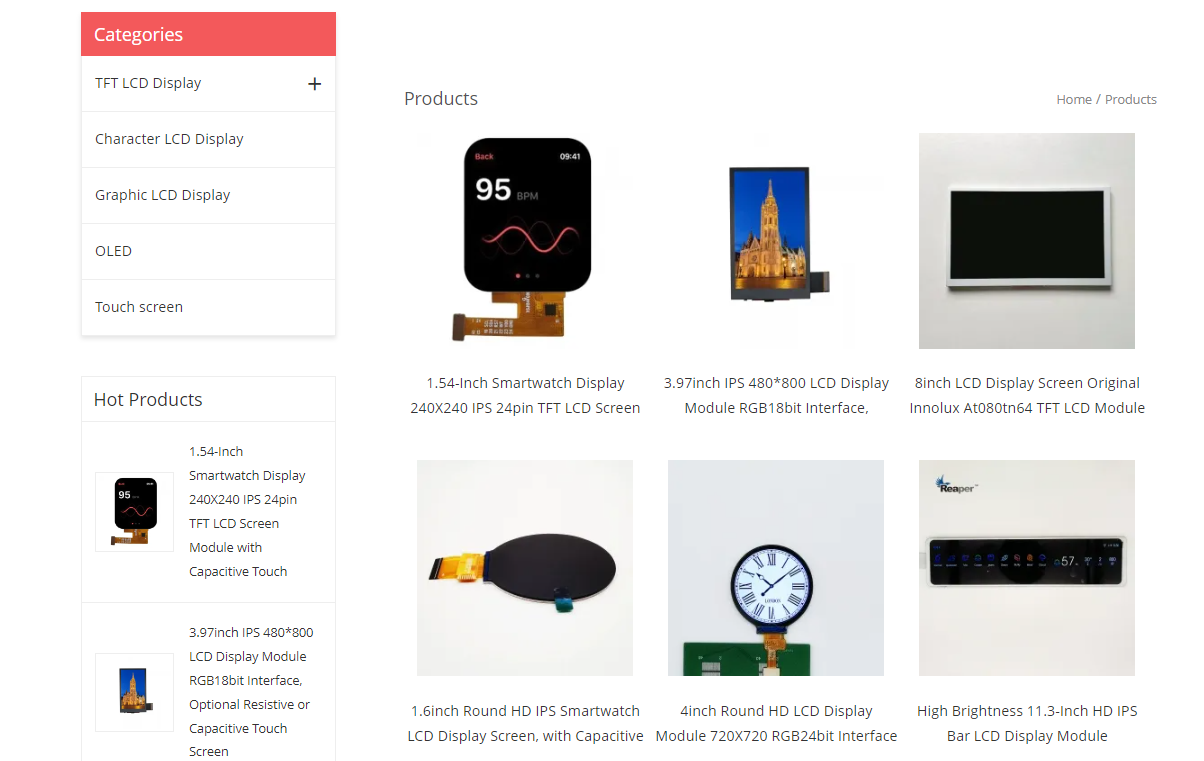Open the hot product 3.97inch IPS text link
Image resolution: width=1204 pixels, height=761 pixels.
251,692
